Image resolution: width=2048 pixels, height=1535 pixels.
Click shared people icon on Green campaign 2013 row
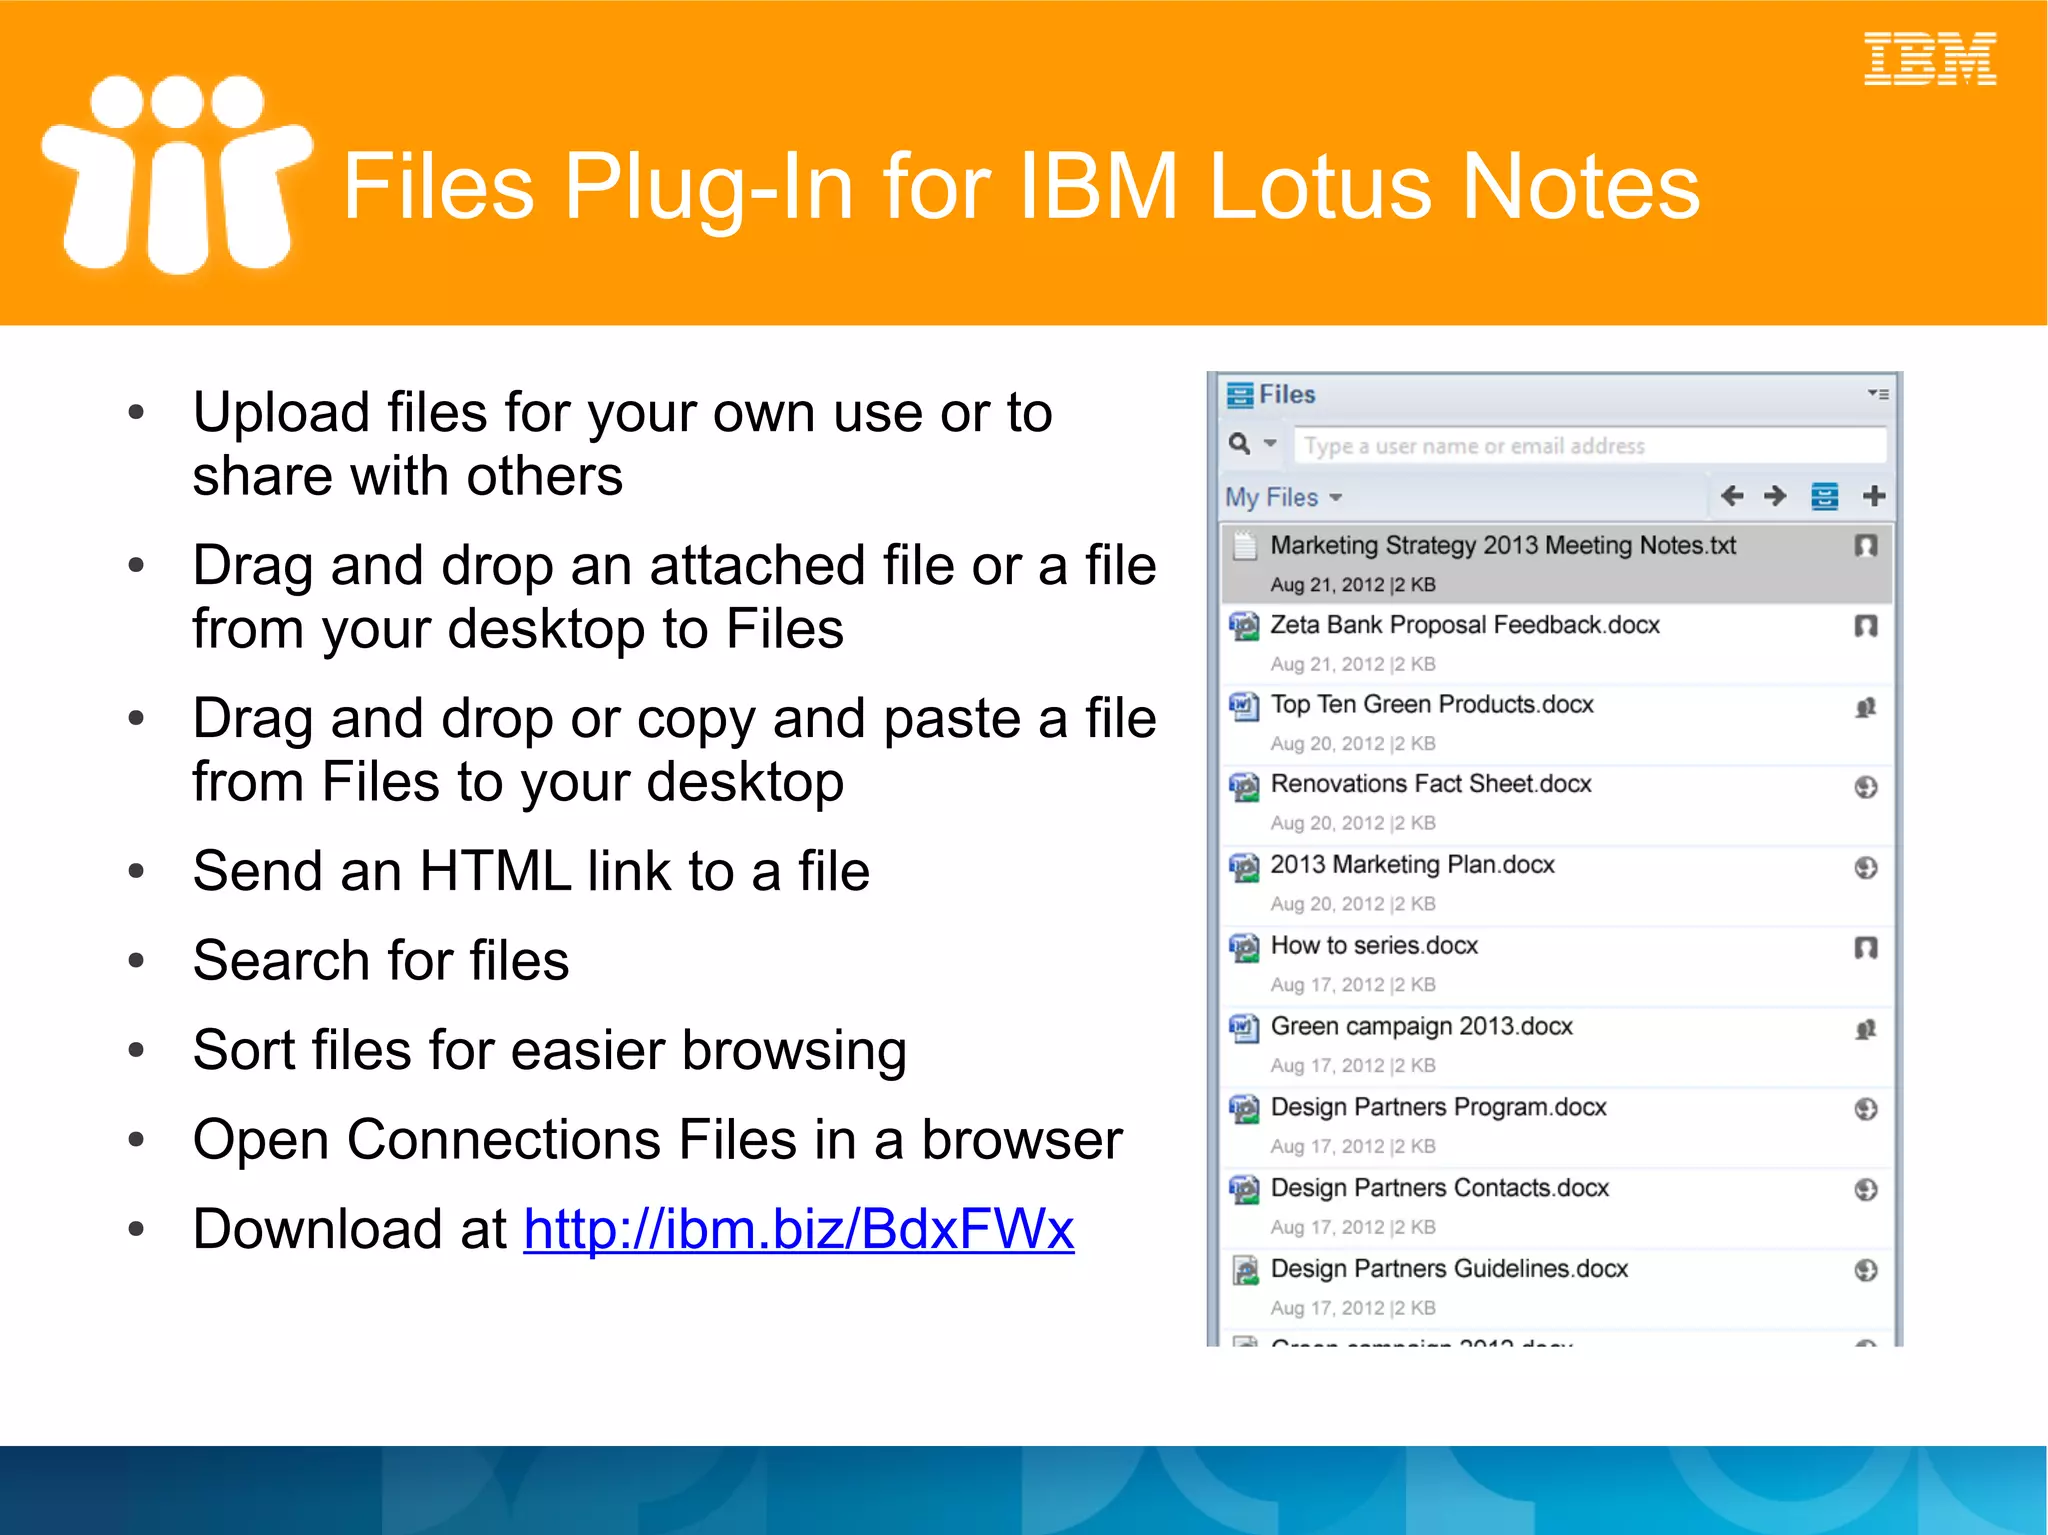[1866, 1029]
